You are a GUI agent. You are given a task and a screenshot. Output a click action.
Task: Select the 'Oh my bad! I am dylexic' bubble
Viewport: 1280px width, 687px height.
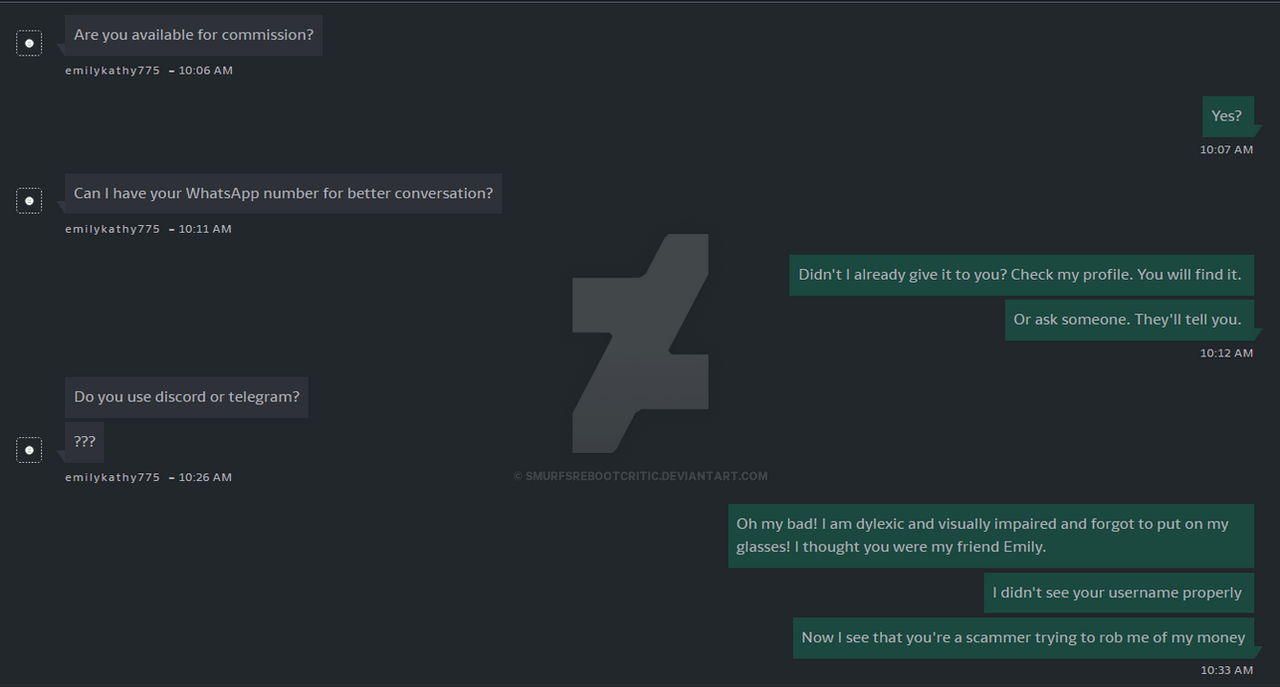click(x=990, y=535)
